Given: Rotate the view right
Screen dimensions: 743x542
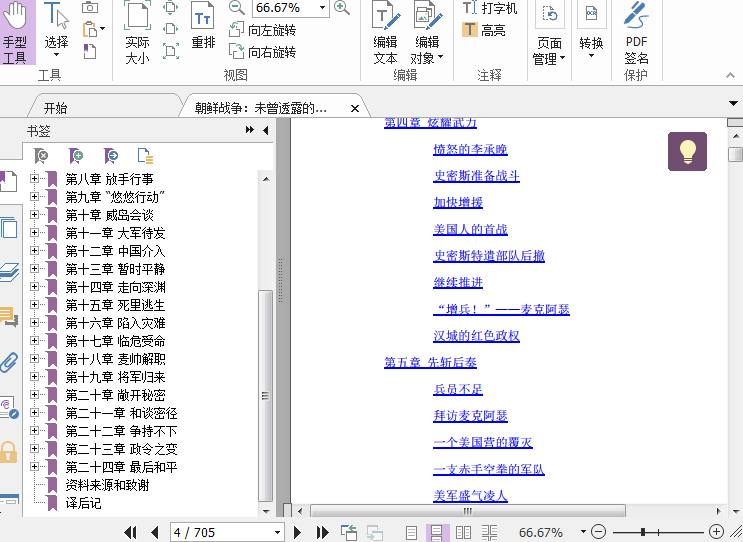Looking at the screenshot, I should coord(263,52).
